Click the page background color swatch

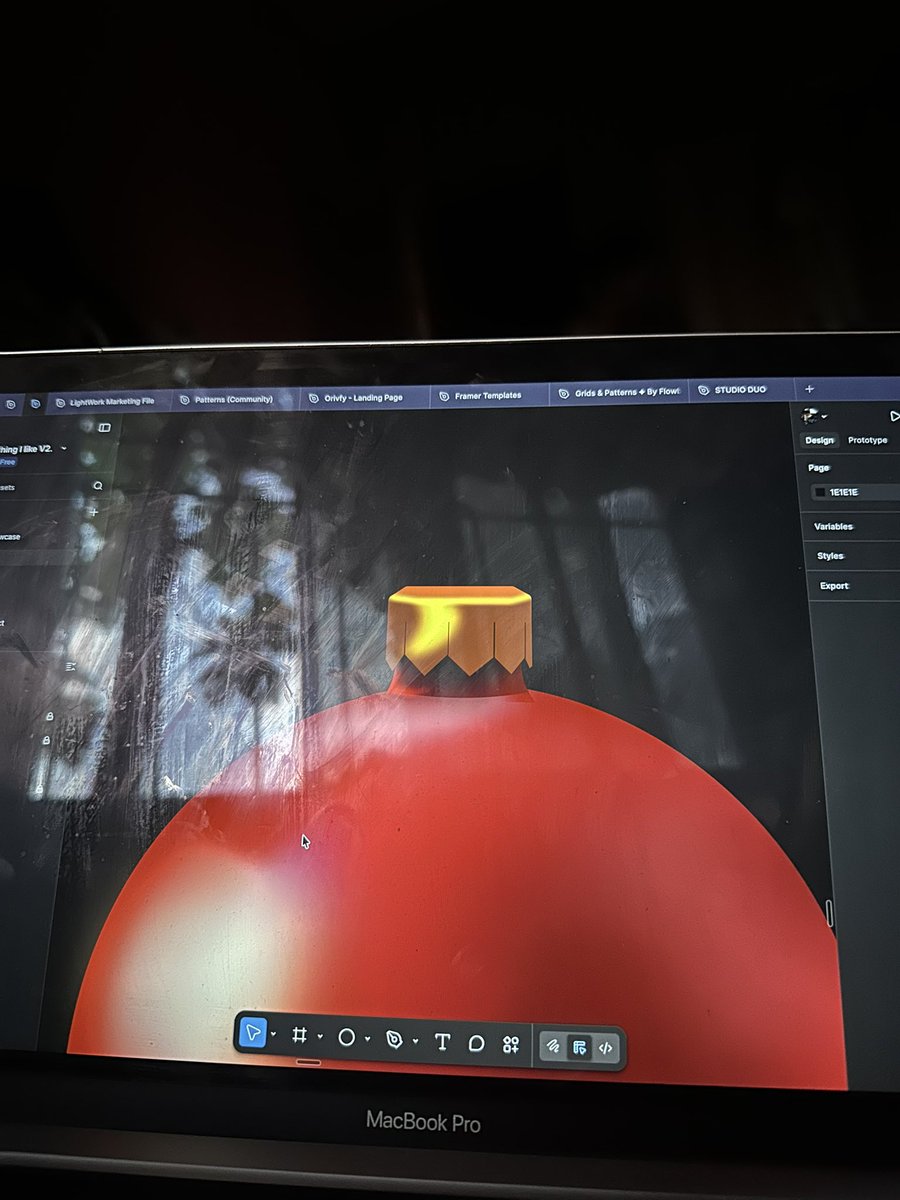click(x=820, y=492)
